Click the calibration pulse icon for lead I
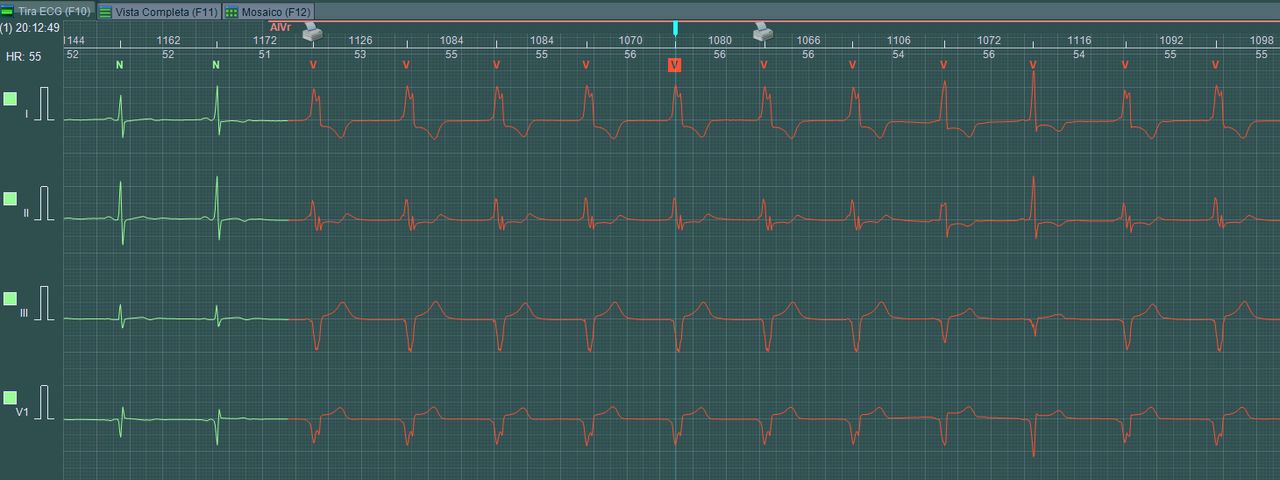The image size is (1280, 480). coord(43,103)
